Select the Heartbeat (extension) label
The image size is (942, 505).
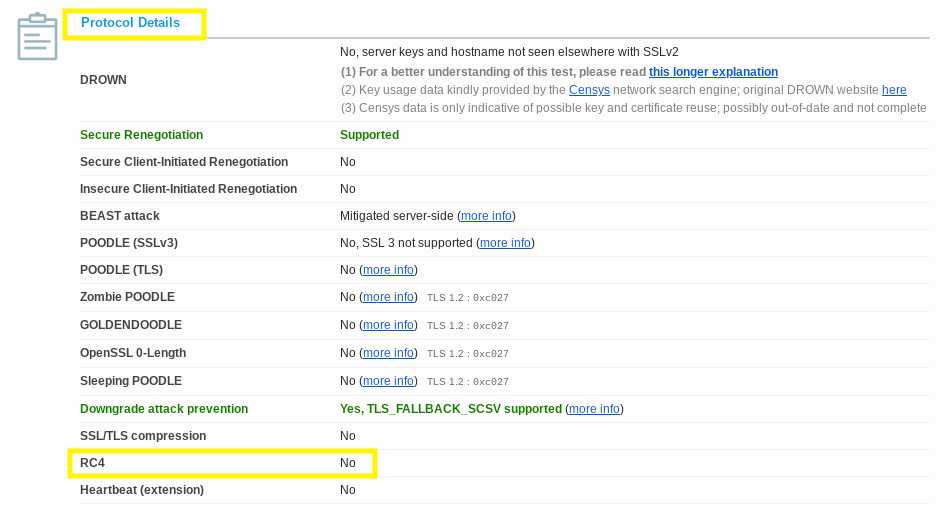pos(142,490)
